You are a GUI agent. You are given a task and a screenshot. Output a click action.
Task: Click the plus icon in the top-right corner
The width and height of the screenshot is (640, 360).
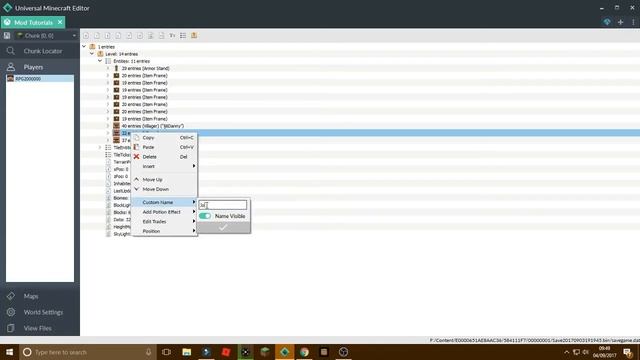click(x=620, y=22)
